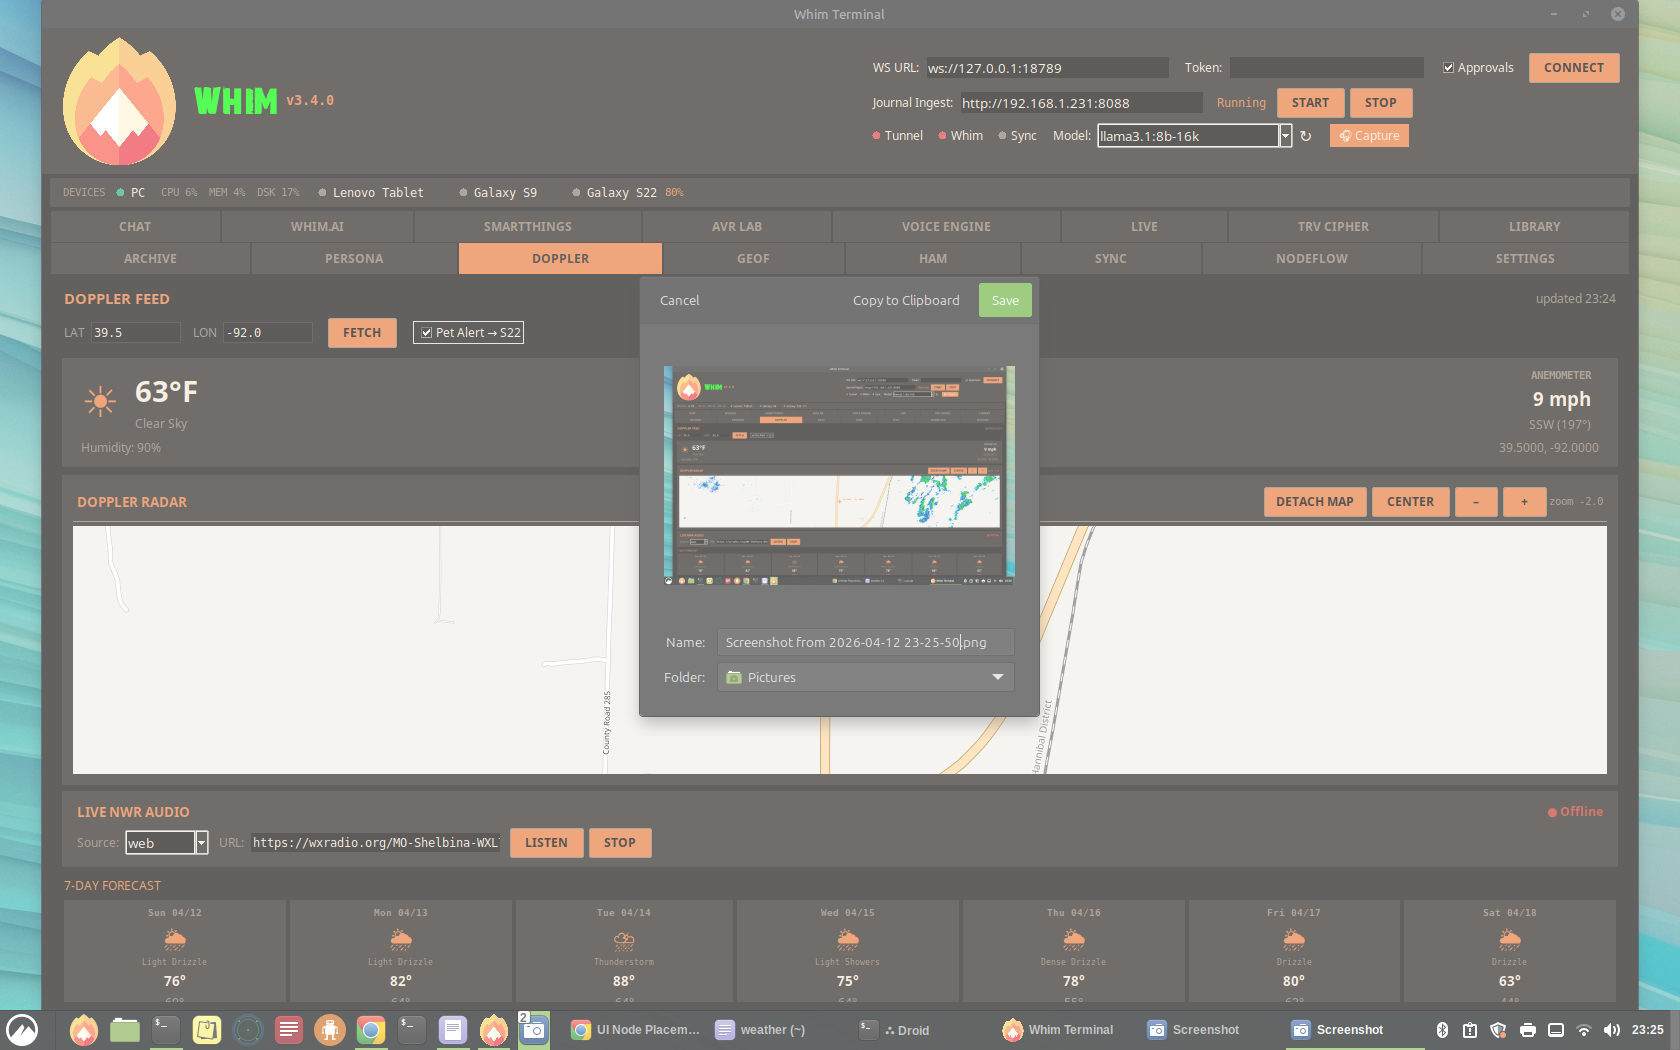The width and height of the screenshot is (1680, 1050).
Task: Open the SETTINGS tab
Action: coord(1525,258)
